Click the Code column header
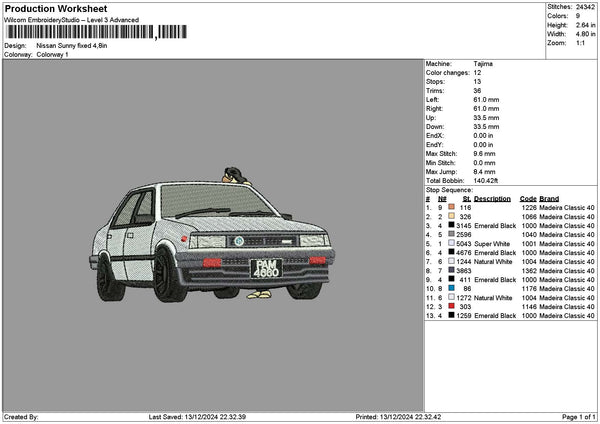 [528, 199]
